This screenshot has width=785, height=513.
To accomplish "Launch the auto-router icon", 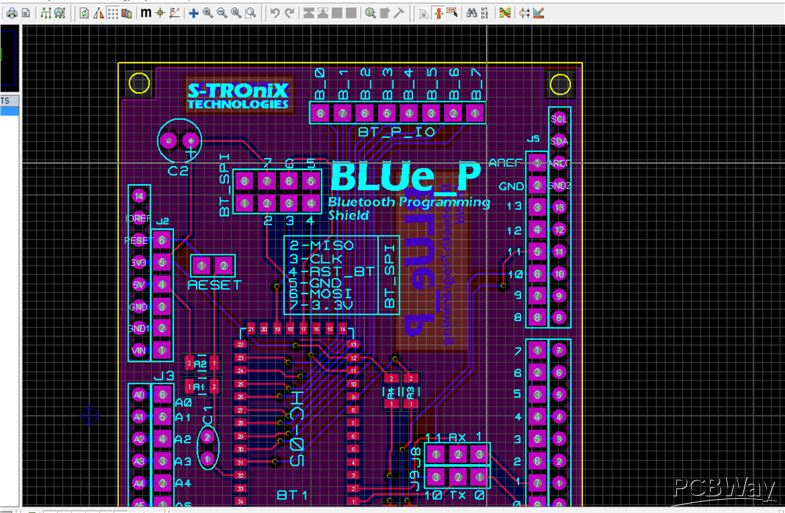I will tap(505, 13).
